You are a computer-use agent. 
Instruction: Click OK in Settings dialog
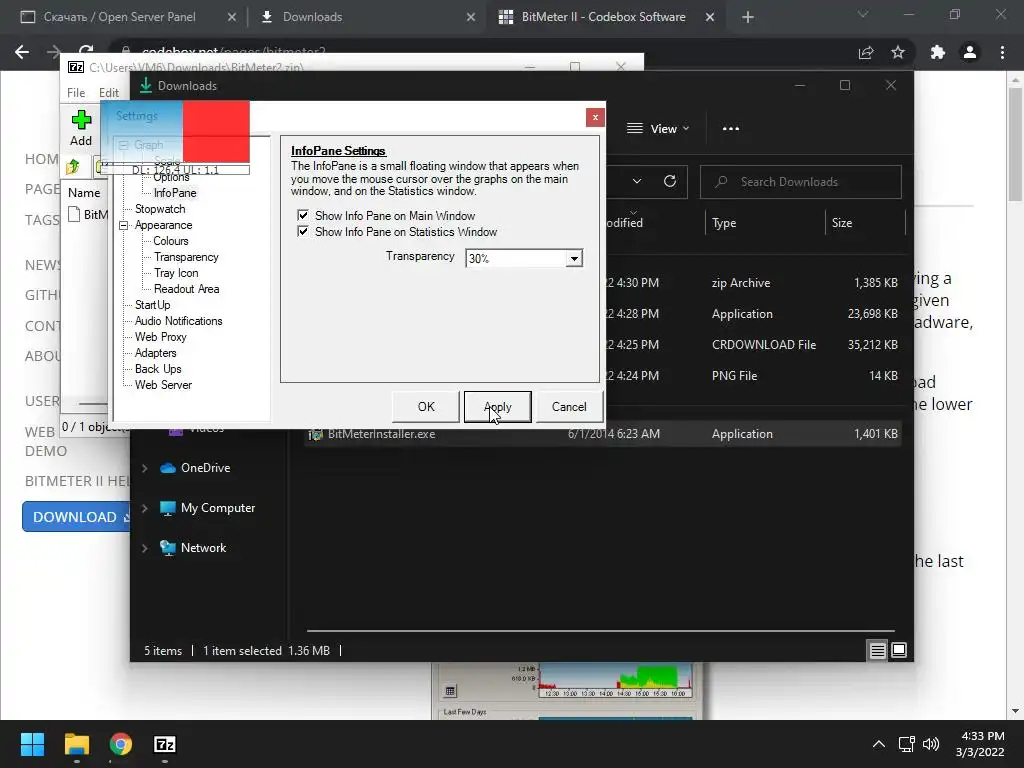coord(426,407)
